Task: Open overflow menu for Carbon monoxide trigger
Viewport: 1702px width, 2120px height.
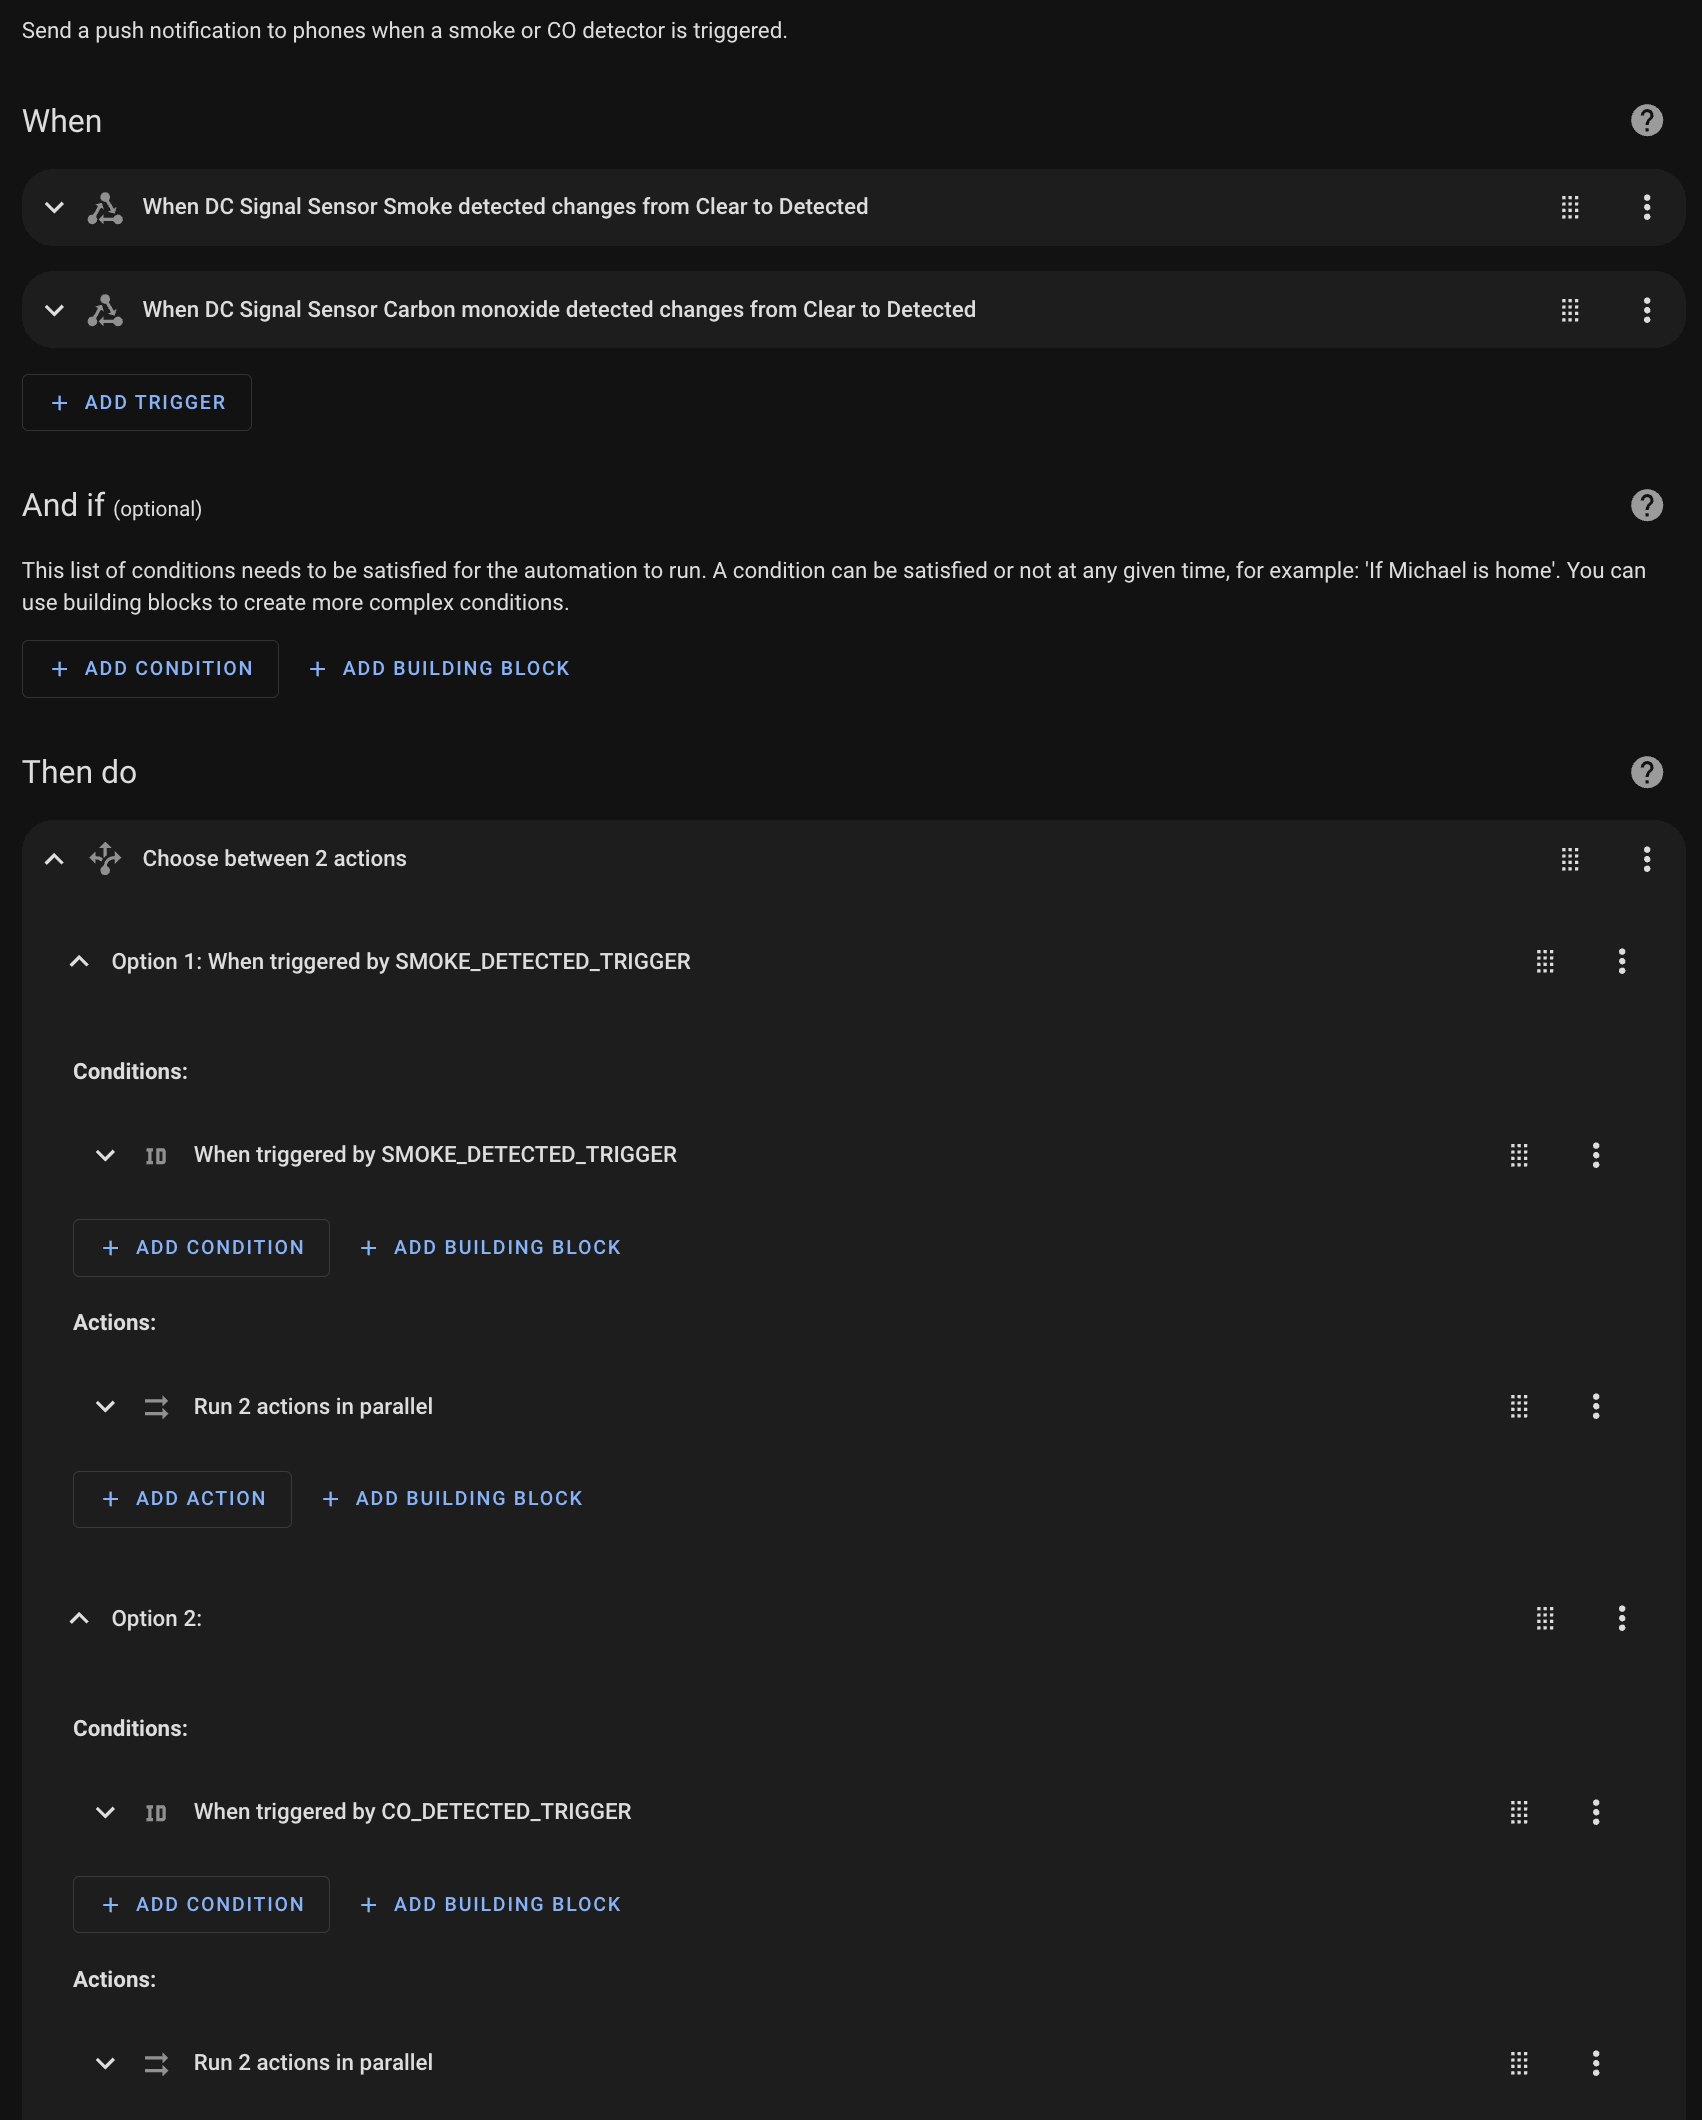Action: tap(1646, 310)
